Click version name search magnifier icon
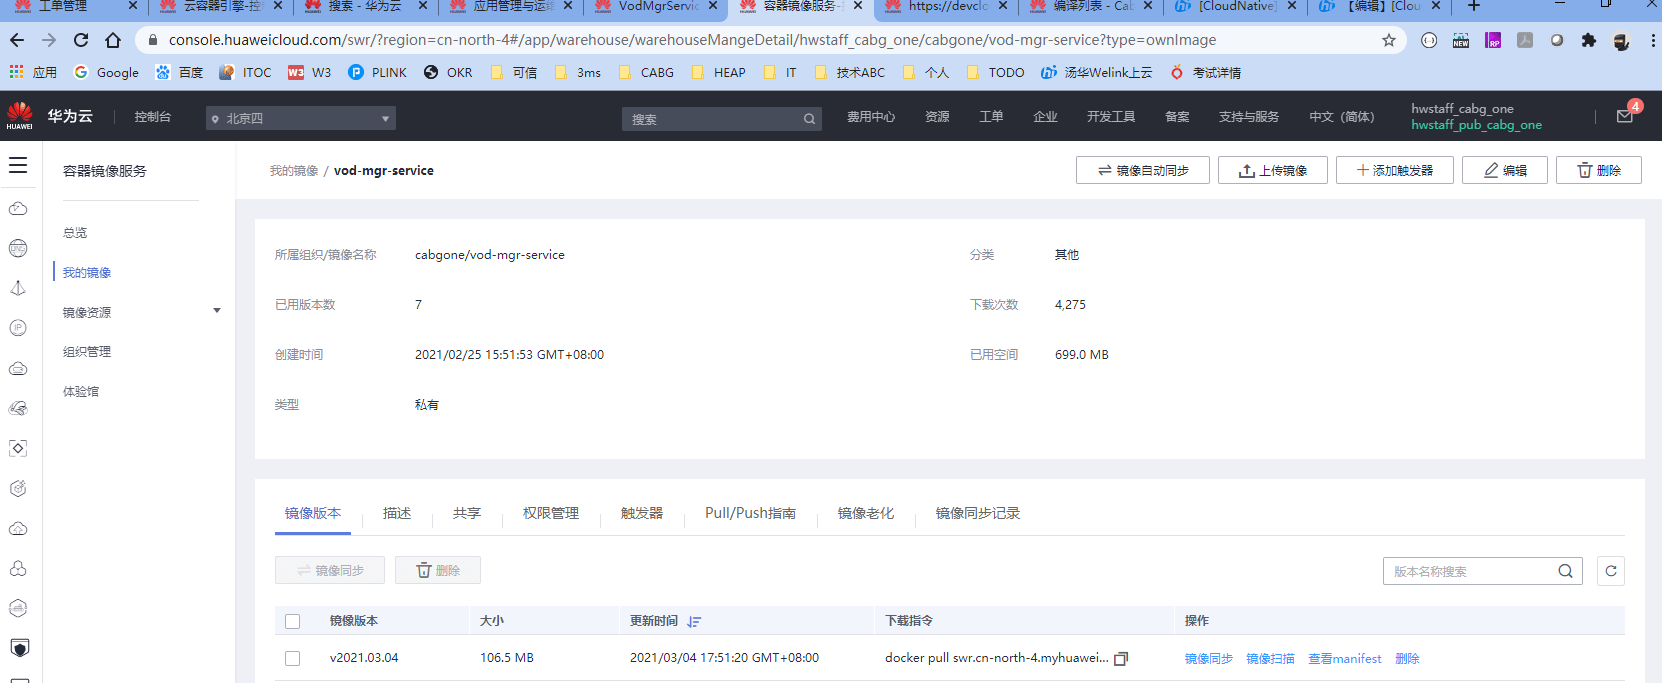 (x=1565, y=571)
